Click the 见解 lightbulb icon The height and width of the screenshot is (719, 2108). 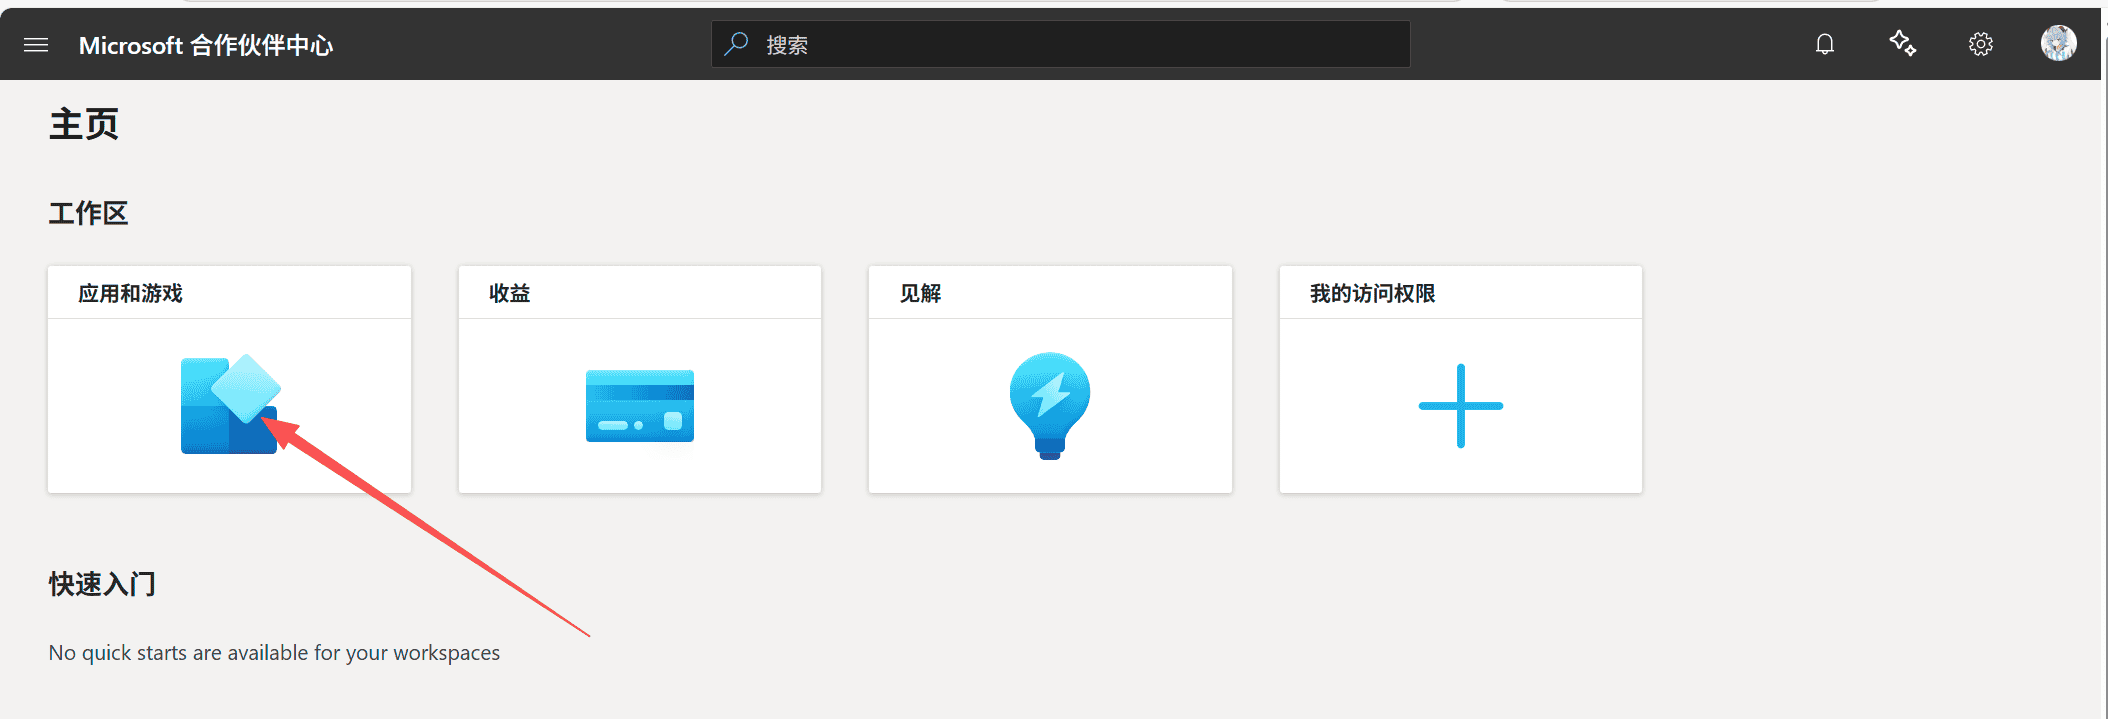tap(1050, 405)
